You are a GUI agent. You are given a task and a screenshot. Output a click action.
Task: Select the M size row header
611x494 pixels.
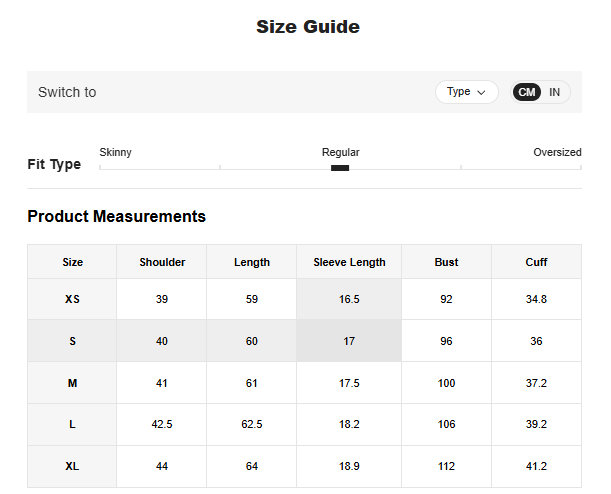[72, 383]
